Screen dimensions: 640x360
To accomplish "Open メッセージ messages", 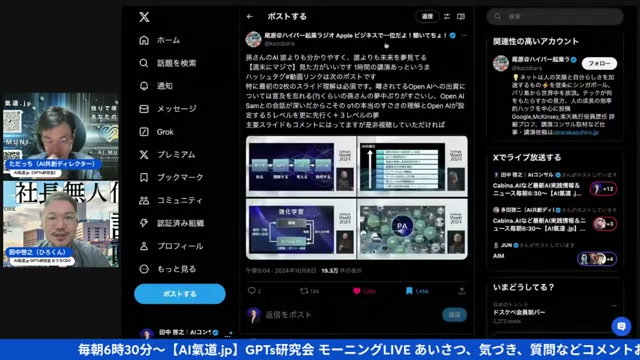I will 168,109.
